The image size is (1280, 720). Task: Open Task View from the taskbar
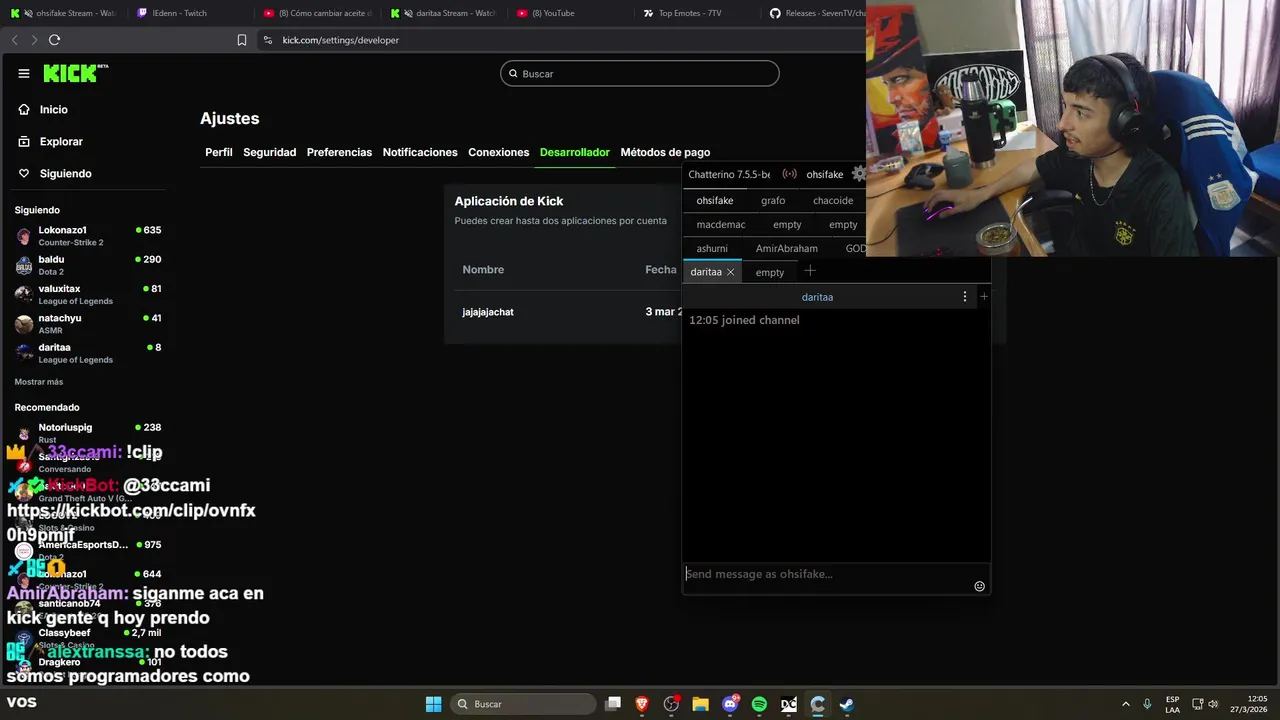click(x=613, y=704)
